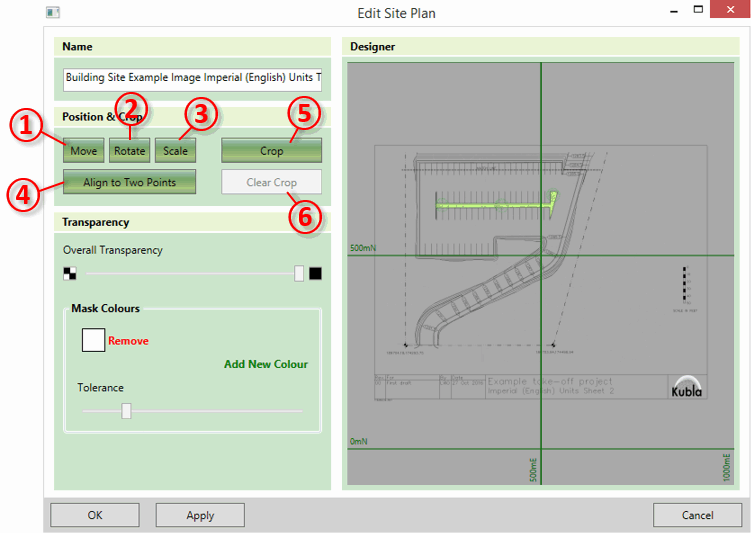Click the scale bar graphic on plan
This screenshot has height=533, width=751.
684,284
